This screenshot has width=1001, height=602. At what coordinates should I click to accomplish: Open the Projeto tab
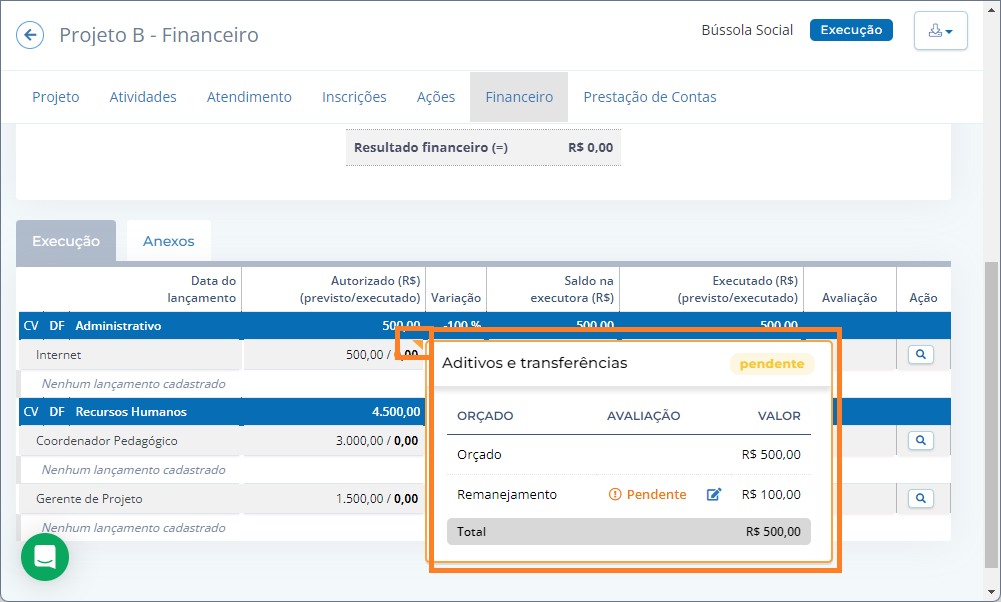coord(56,97)
